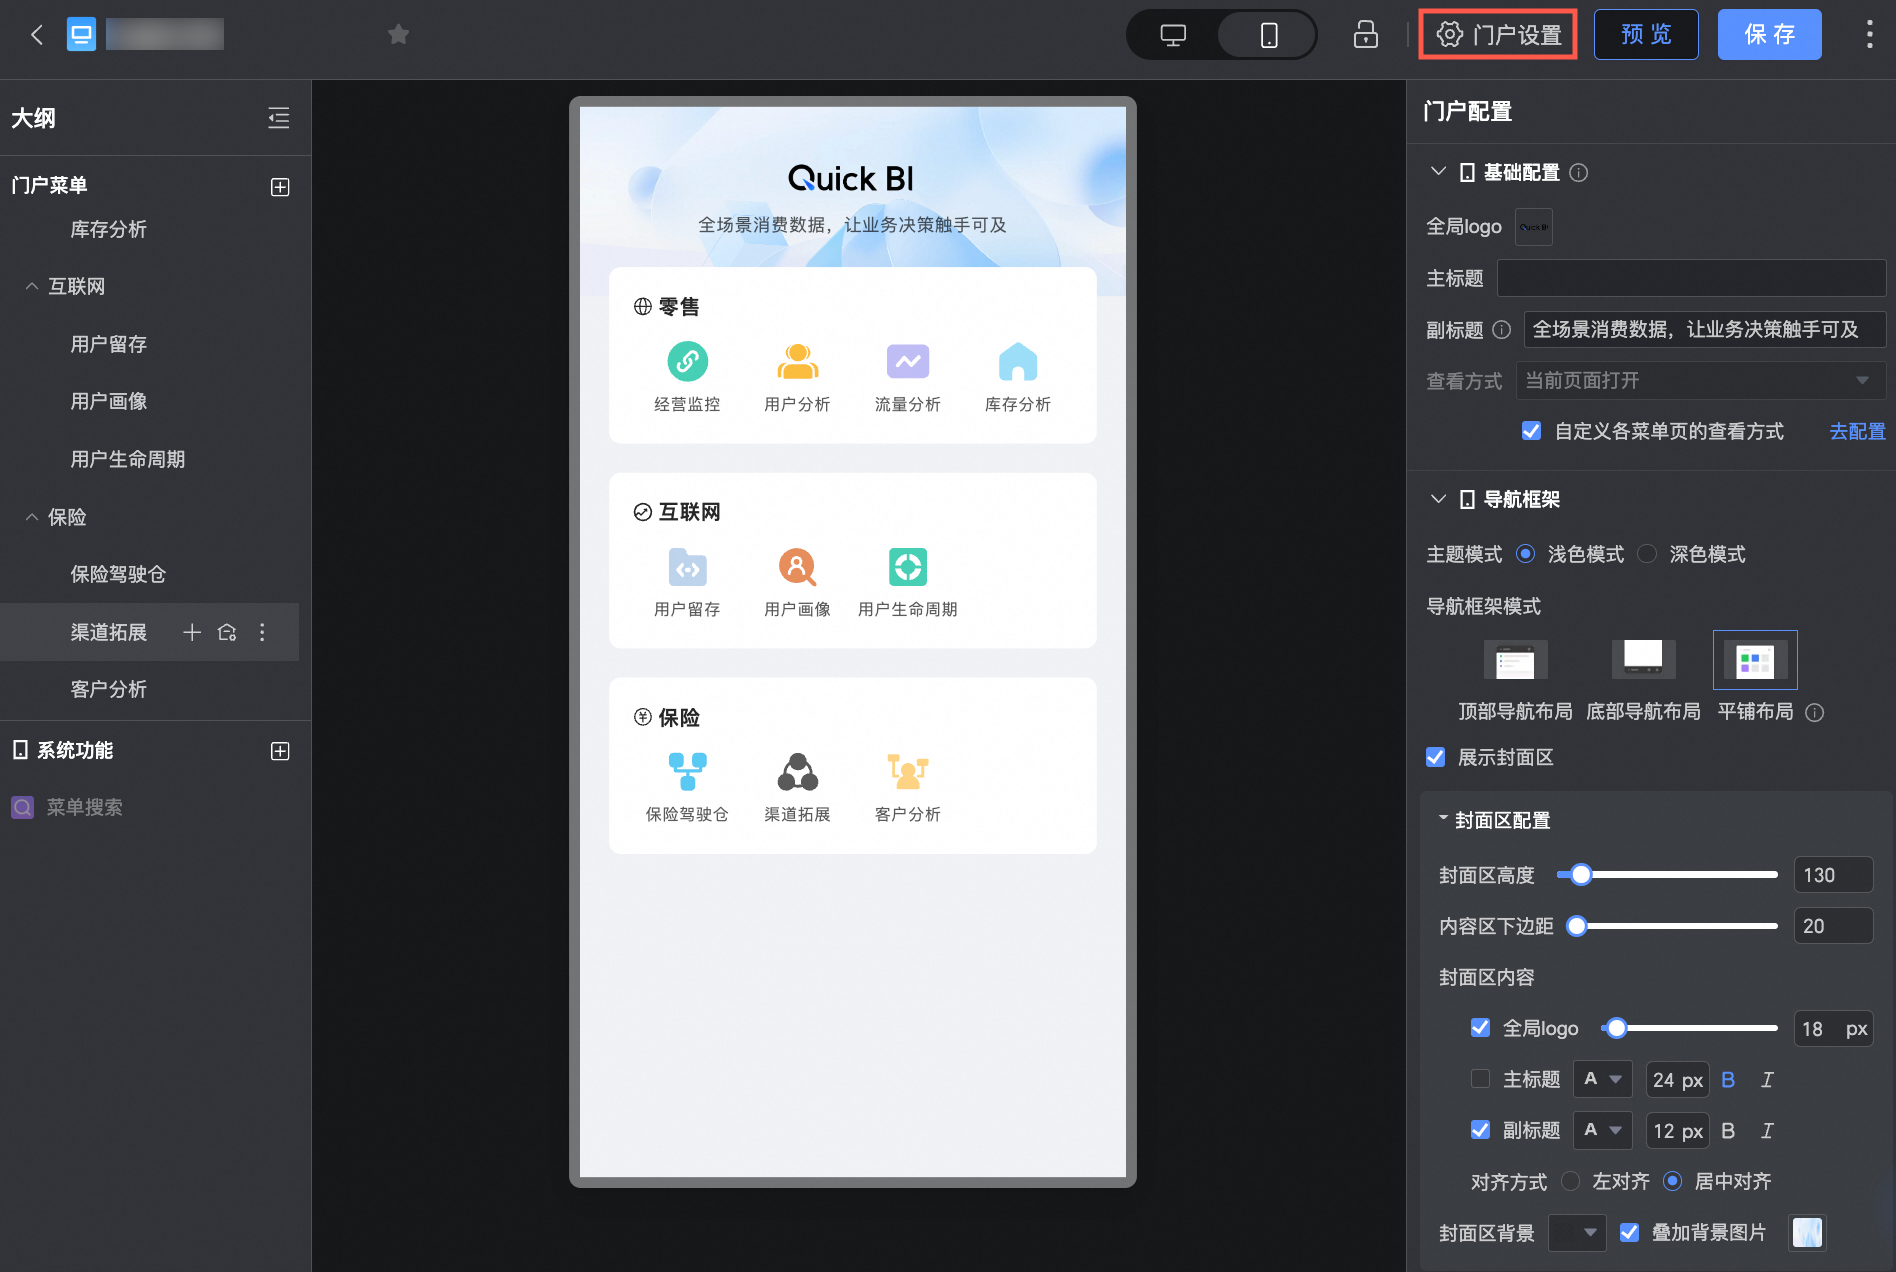This screenshot has width=1896, height=1272.
Task: Show info tooltip for 副标题
Action: 1501,330
